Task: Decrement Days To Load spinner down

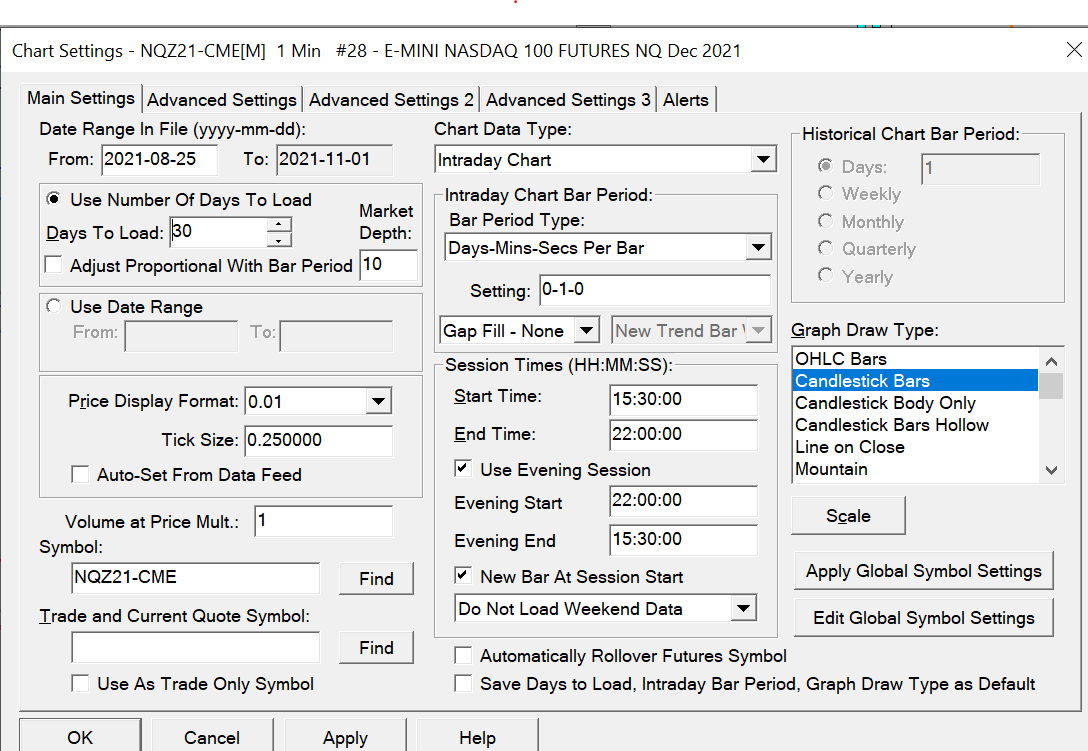Action: 279,240
